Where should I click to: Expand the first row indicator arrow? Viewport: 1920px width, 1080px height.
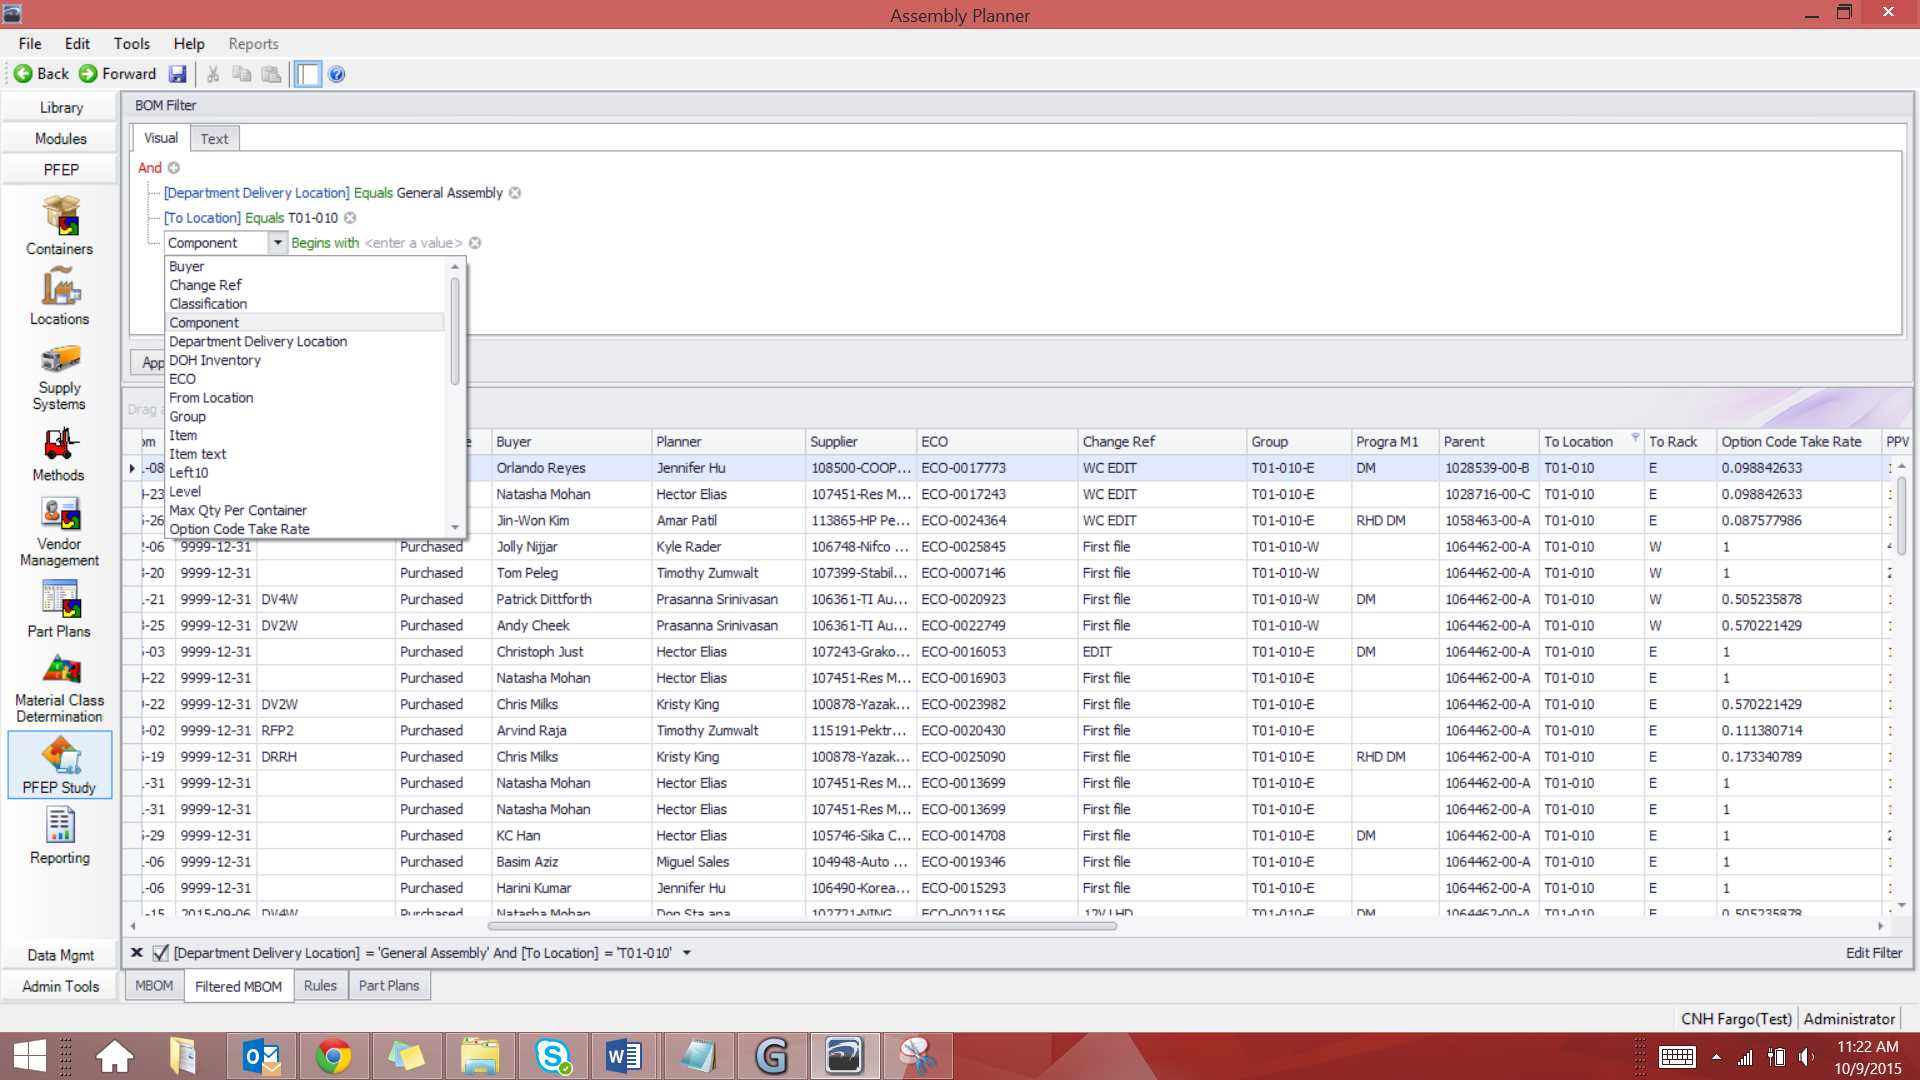132,468
